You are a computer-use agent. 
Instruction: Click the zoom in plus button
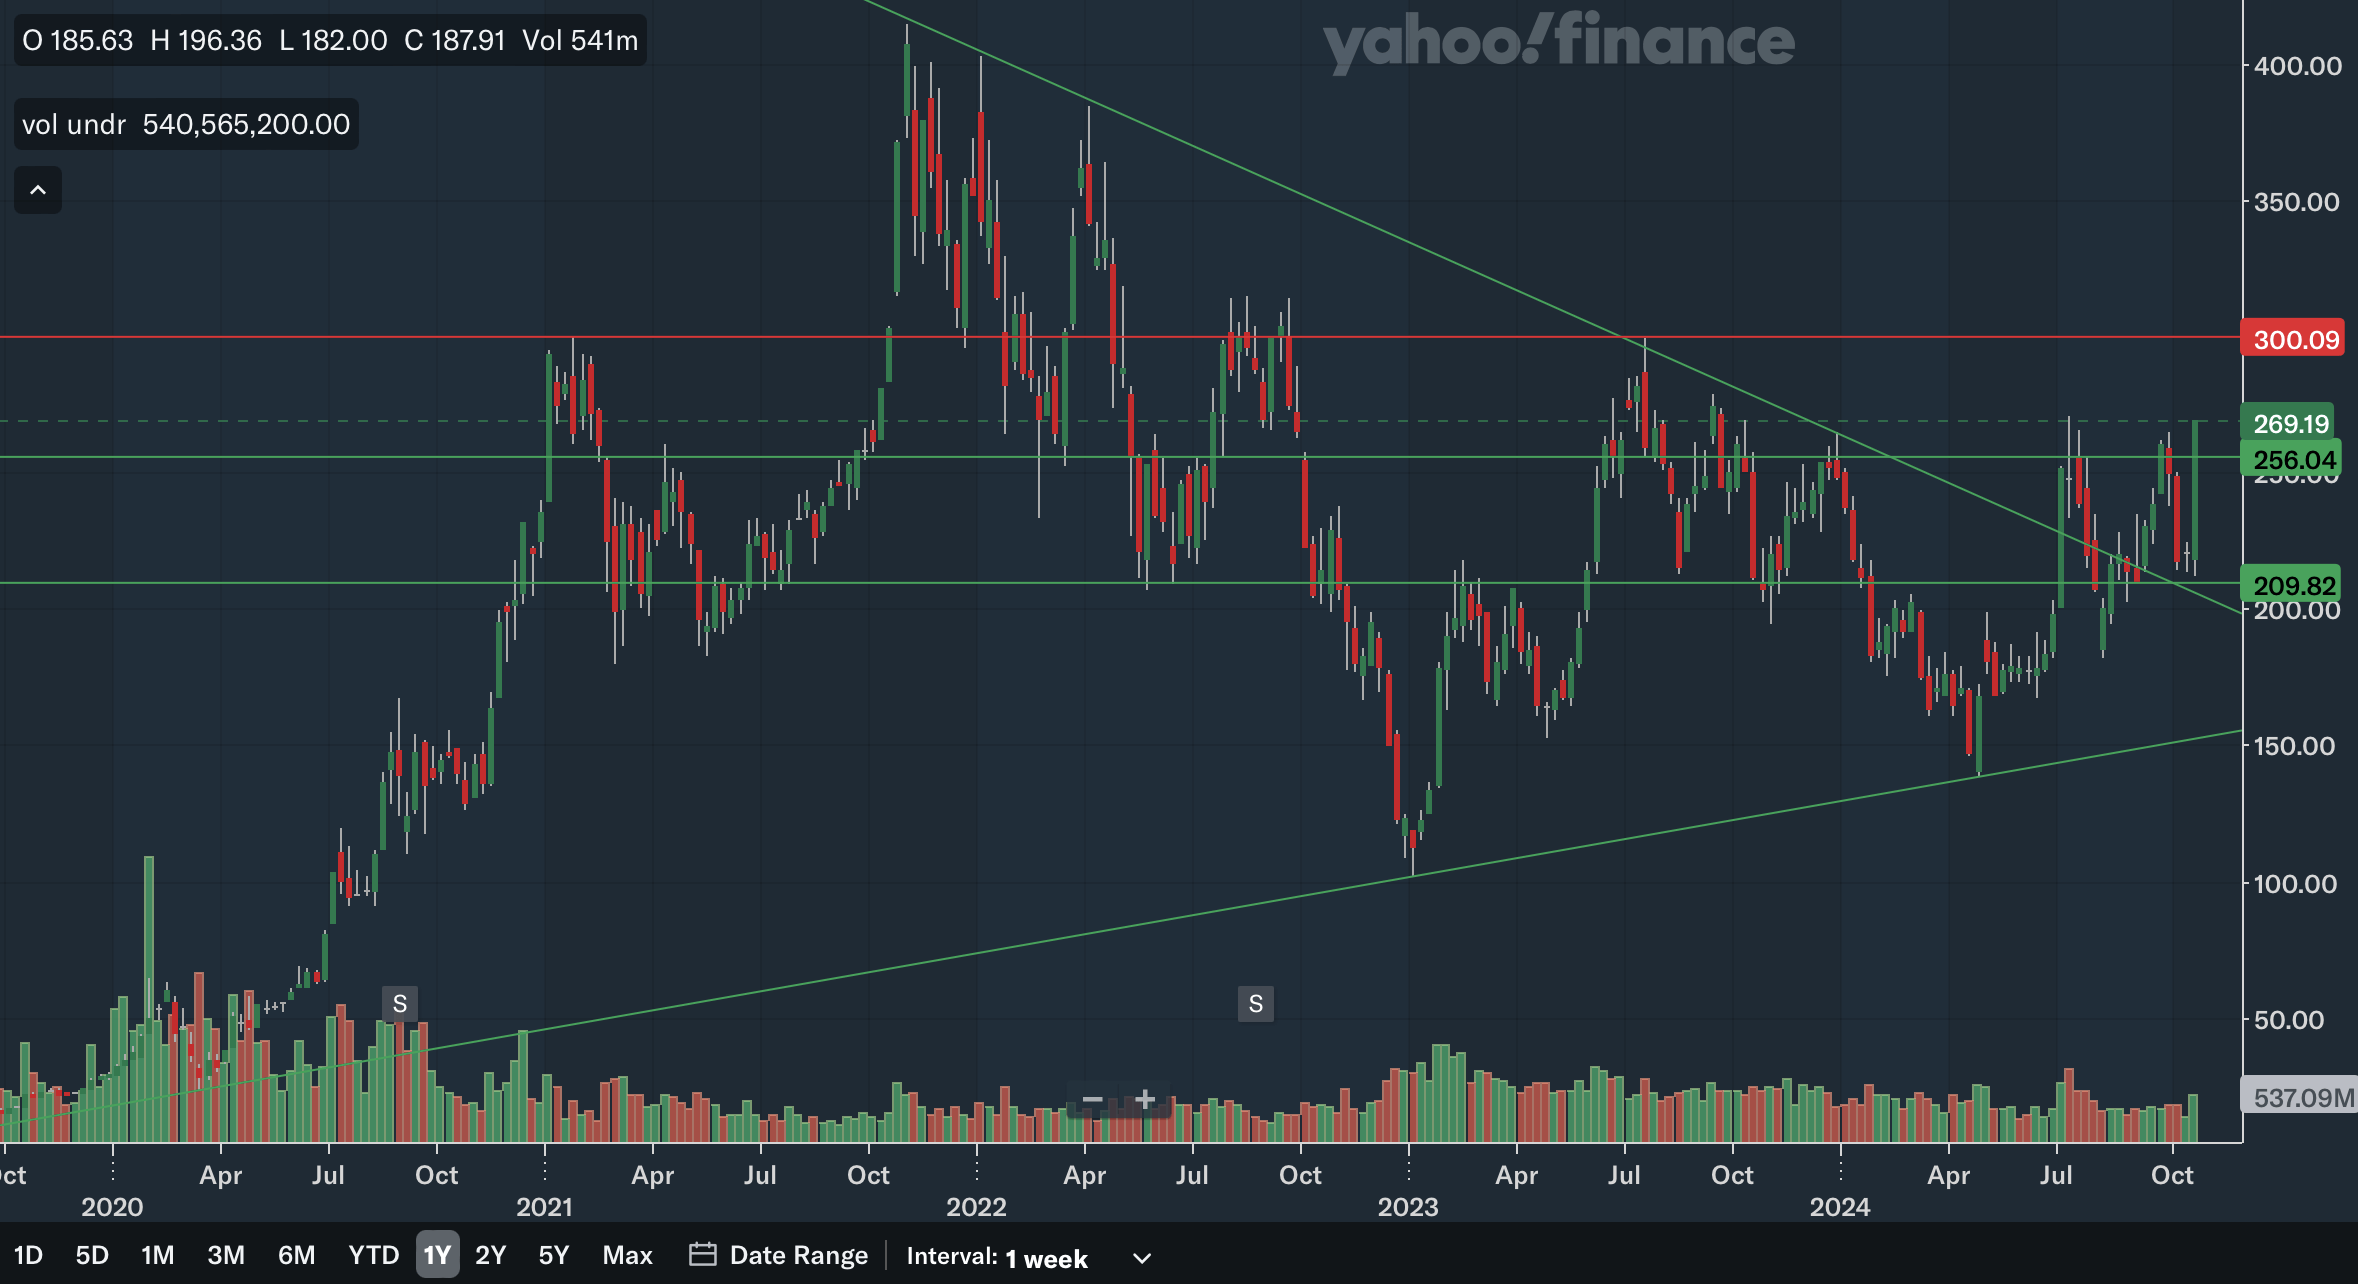[x=1145, y=1100]
